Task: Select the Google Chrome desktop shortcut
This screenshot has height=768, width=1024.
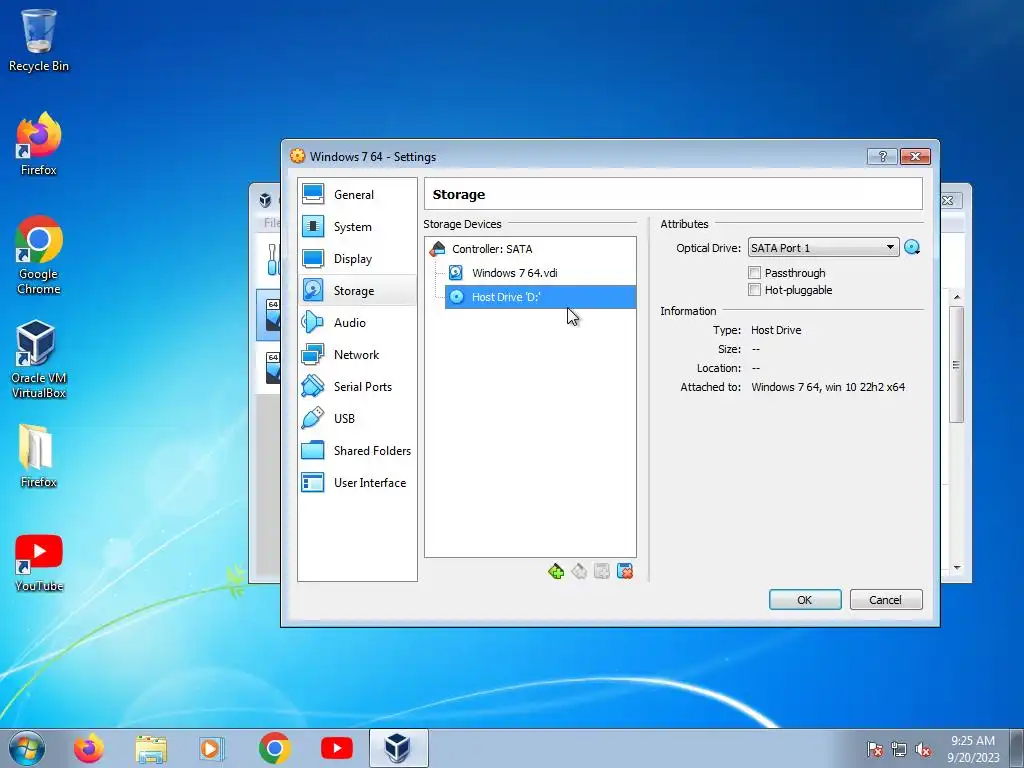Action: pyautogui.click(x=39, y=255)
